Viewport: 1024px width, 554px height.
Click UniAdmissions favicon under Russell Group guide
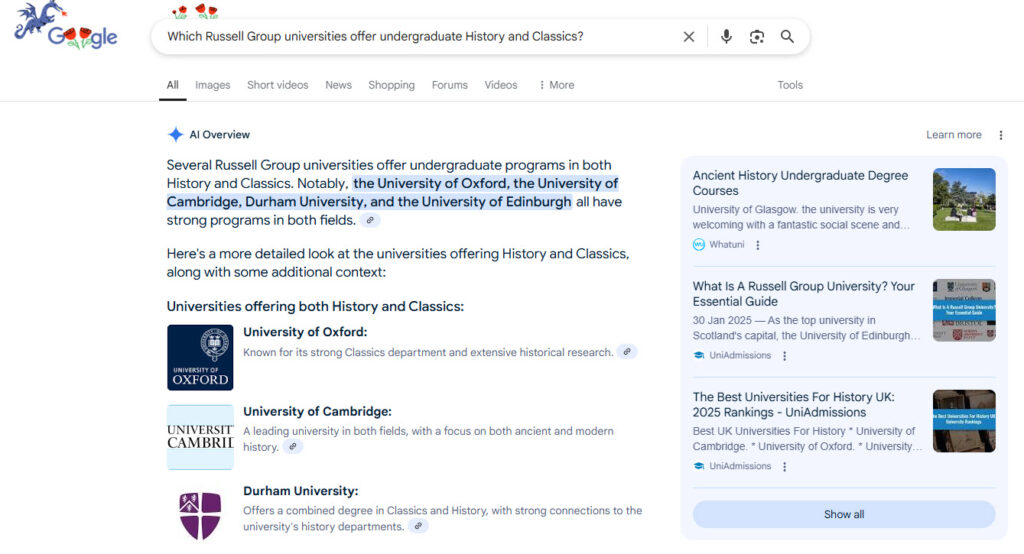tap(699, 355)
